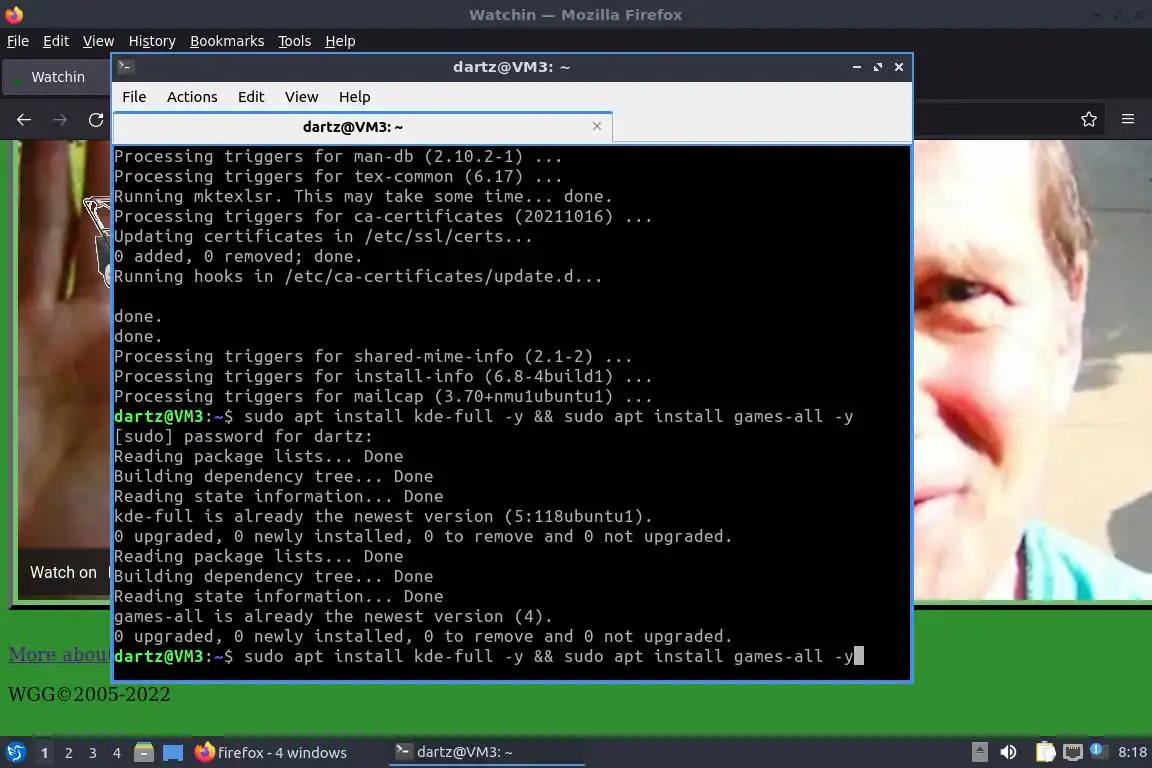Close the terminal window
This screenshot has width=1152, height=768.
point(899,67)
